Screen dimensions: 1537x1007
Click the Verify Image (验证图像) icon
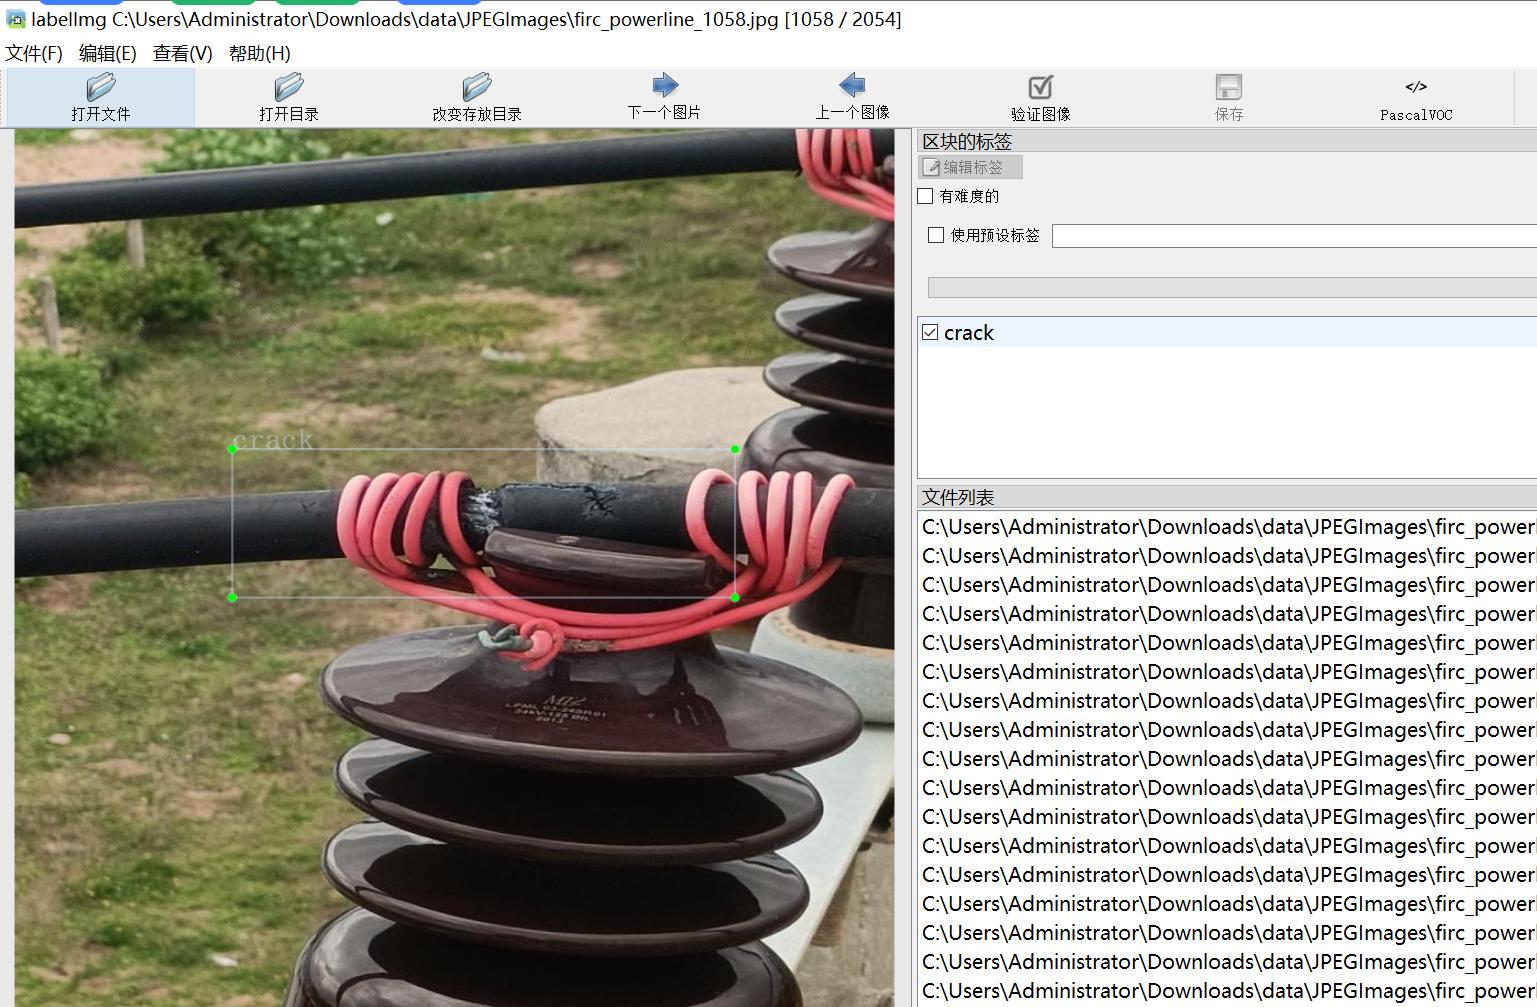pyautogui.click(x=1040, y=88)
